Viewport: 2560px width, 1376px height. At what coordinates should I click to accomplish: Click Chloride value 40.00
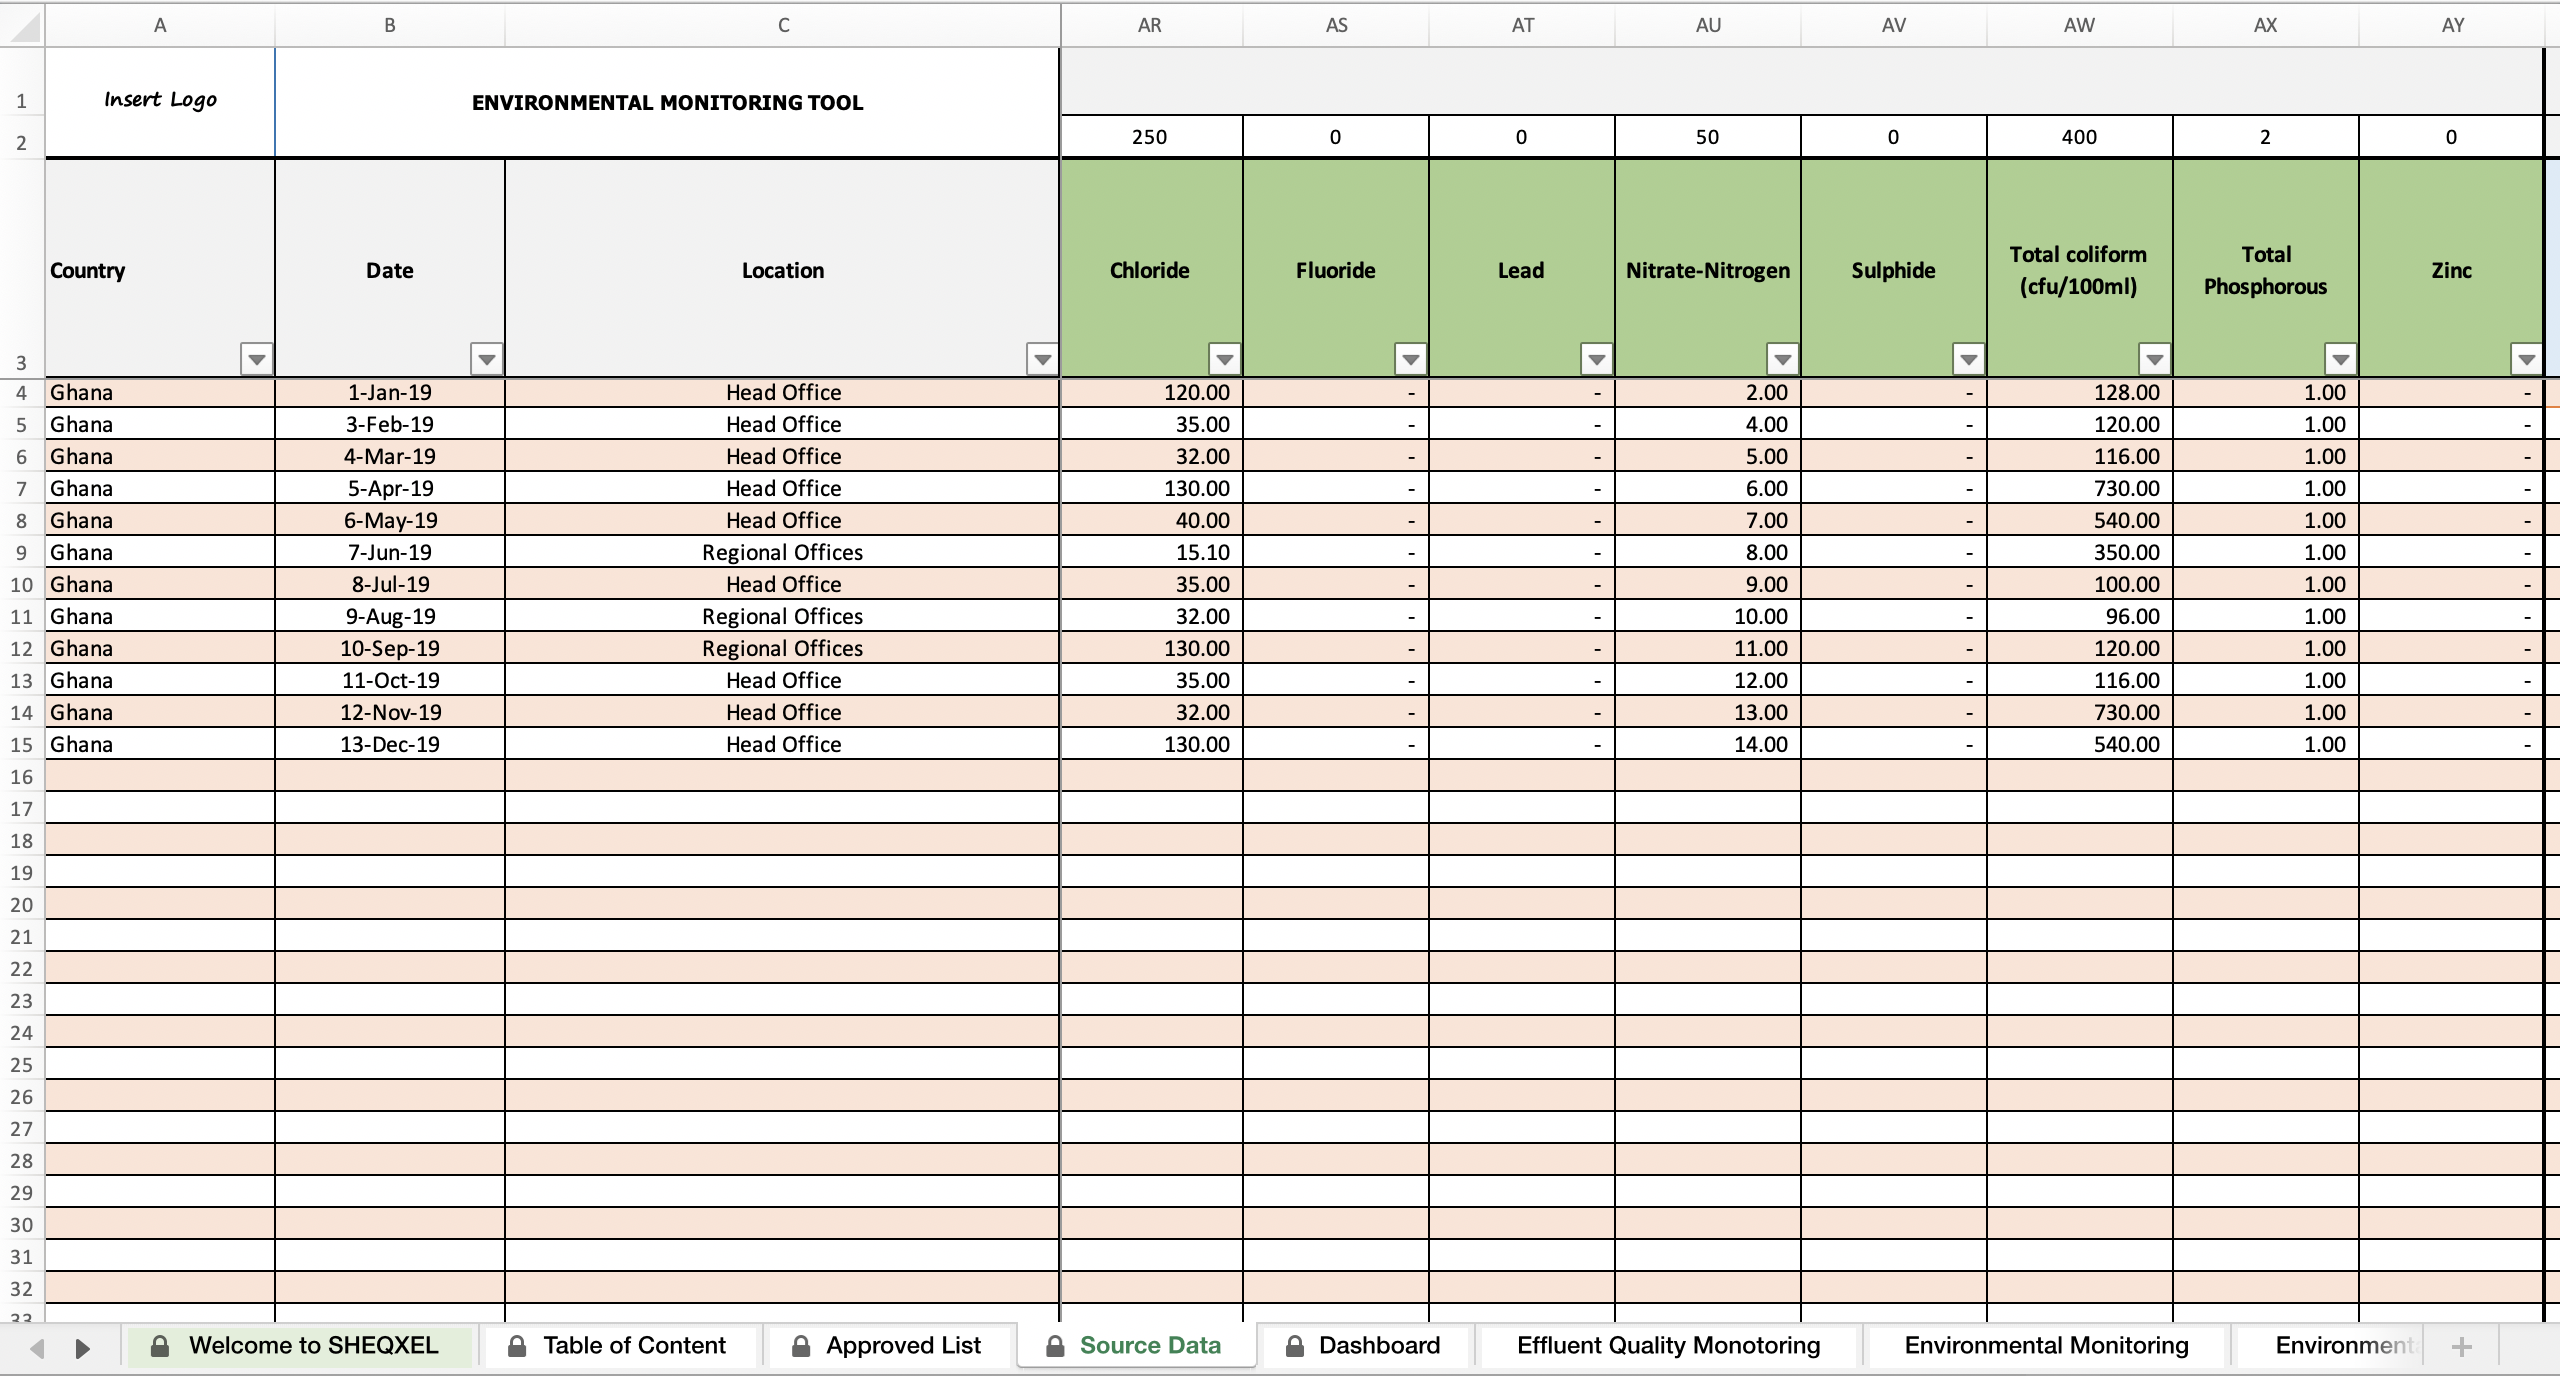point(1151,521)
